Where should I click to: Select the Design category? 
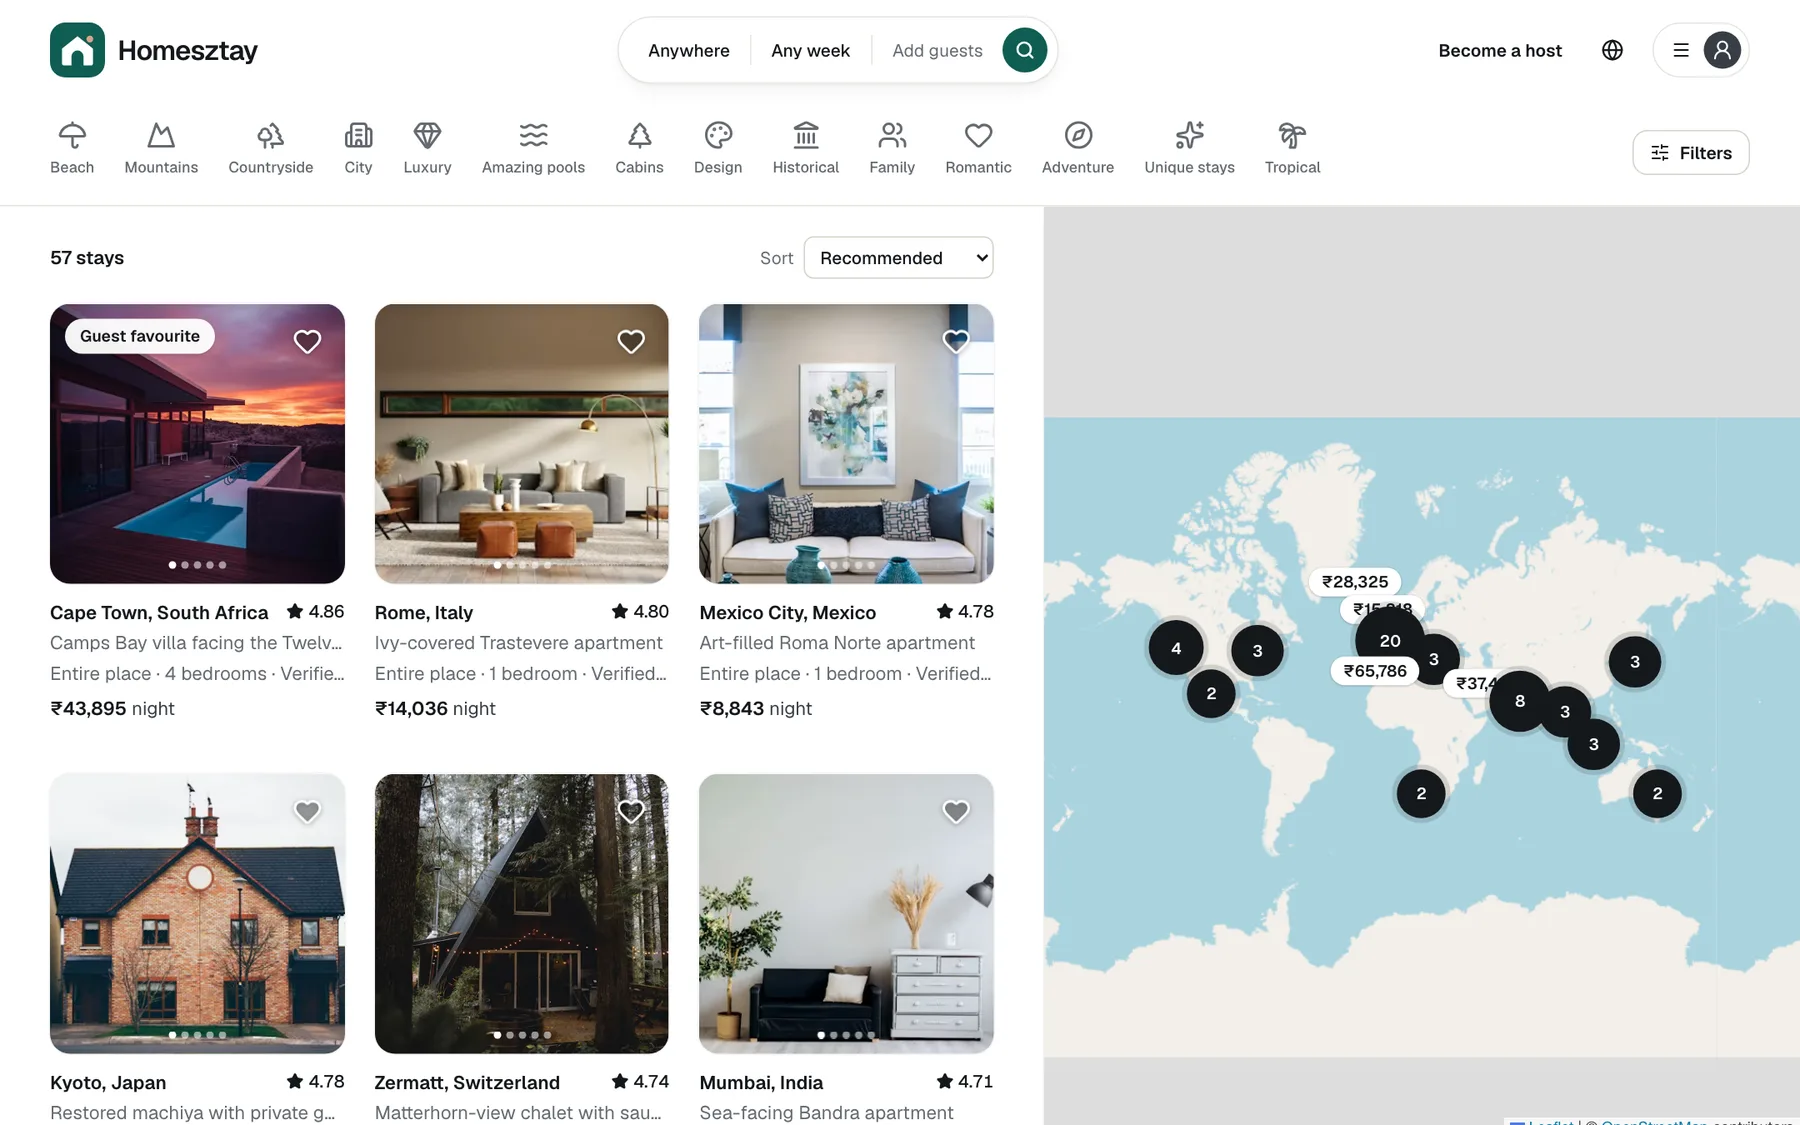click(x=718, y=148)
